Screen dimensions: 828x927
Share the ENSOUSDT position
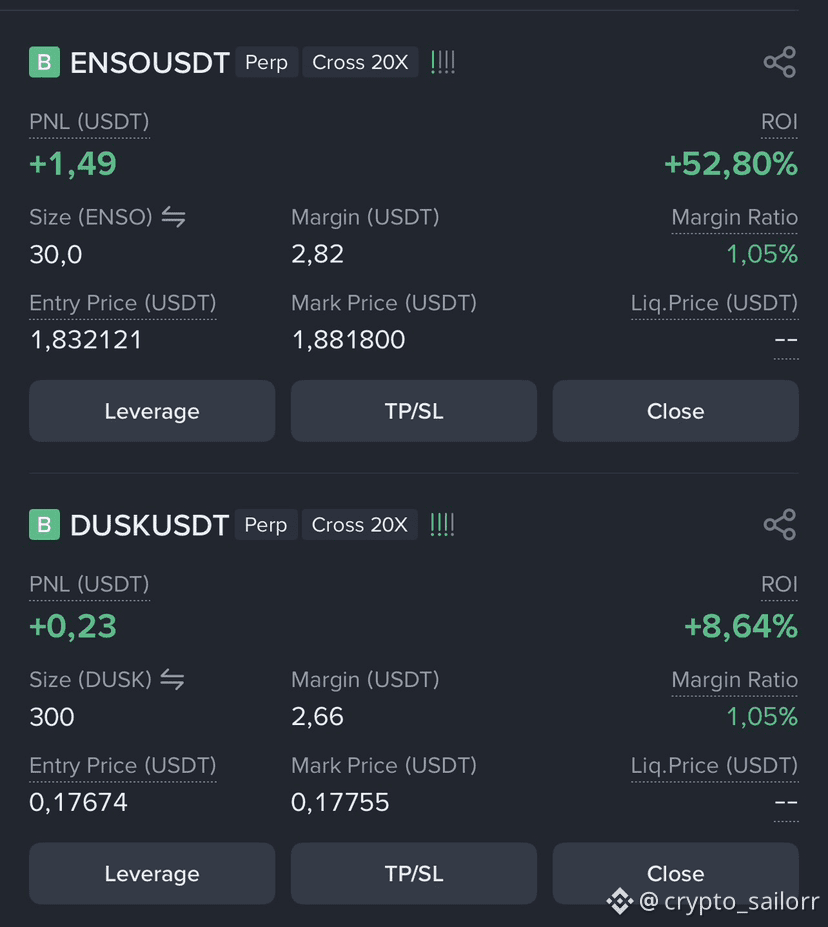[x=780, y=62]
